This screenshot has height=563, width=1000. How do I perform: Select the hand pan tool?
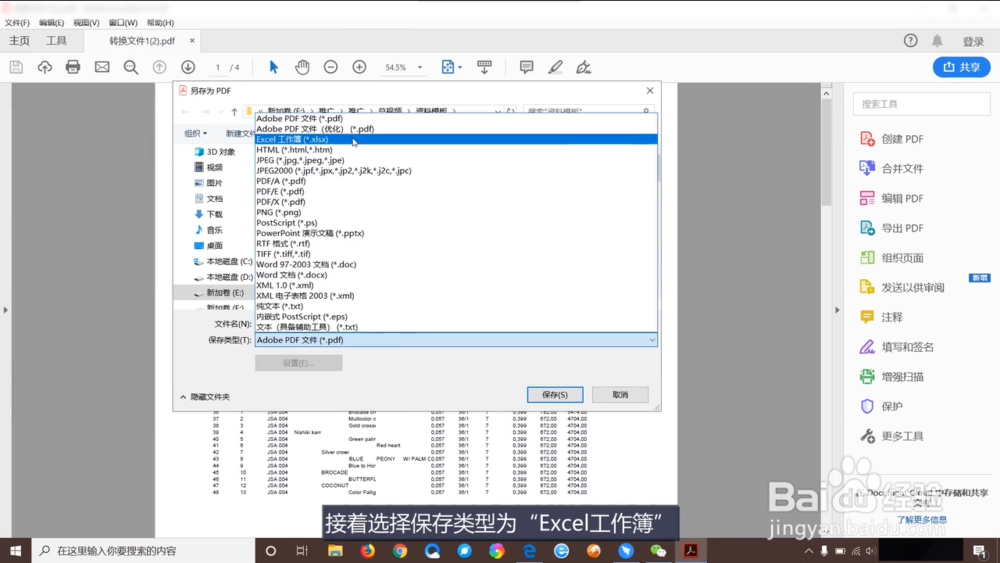pos(302,67)
